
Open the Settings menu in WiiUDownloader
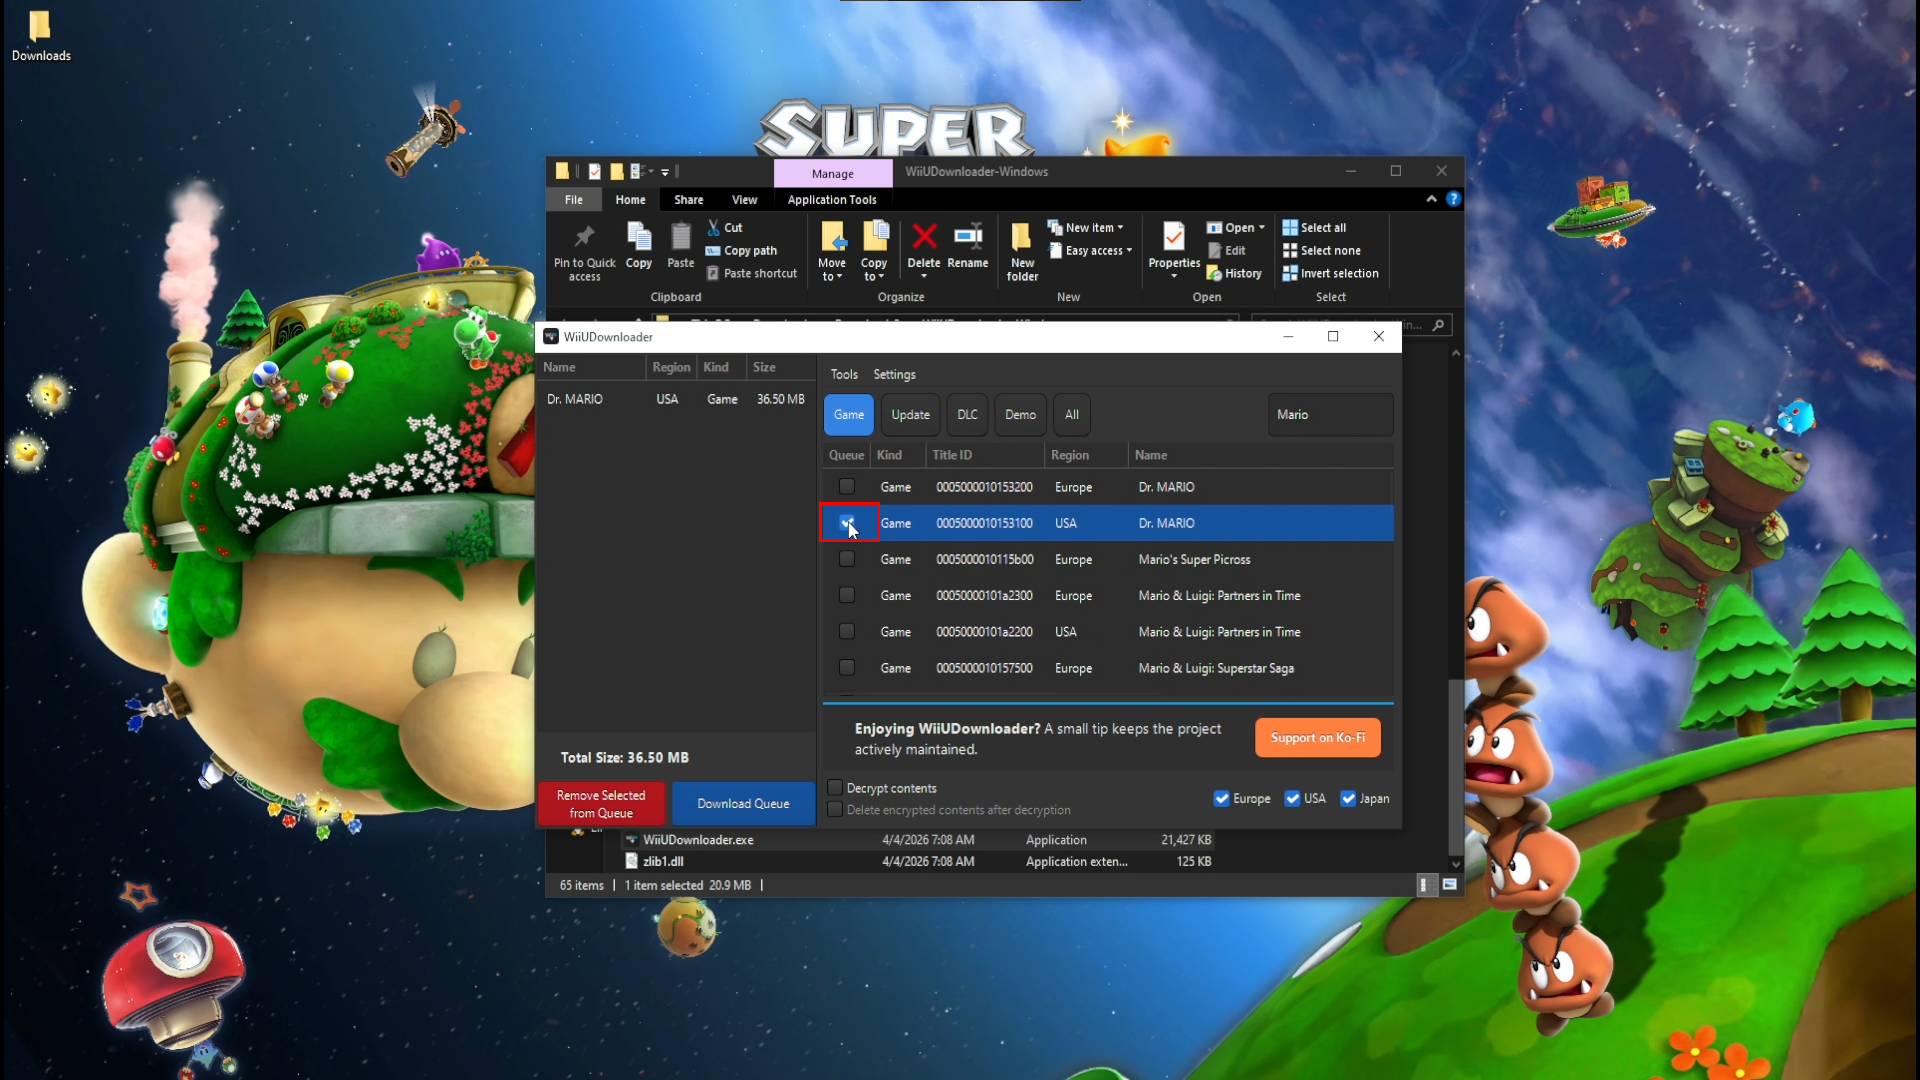click(x=894, y=374)
